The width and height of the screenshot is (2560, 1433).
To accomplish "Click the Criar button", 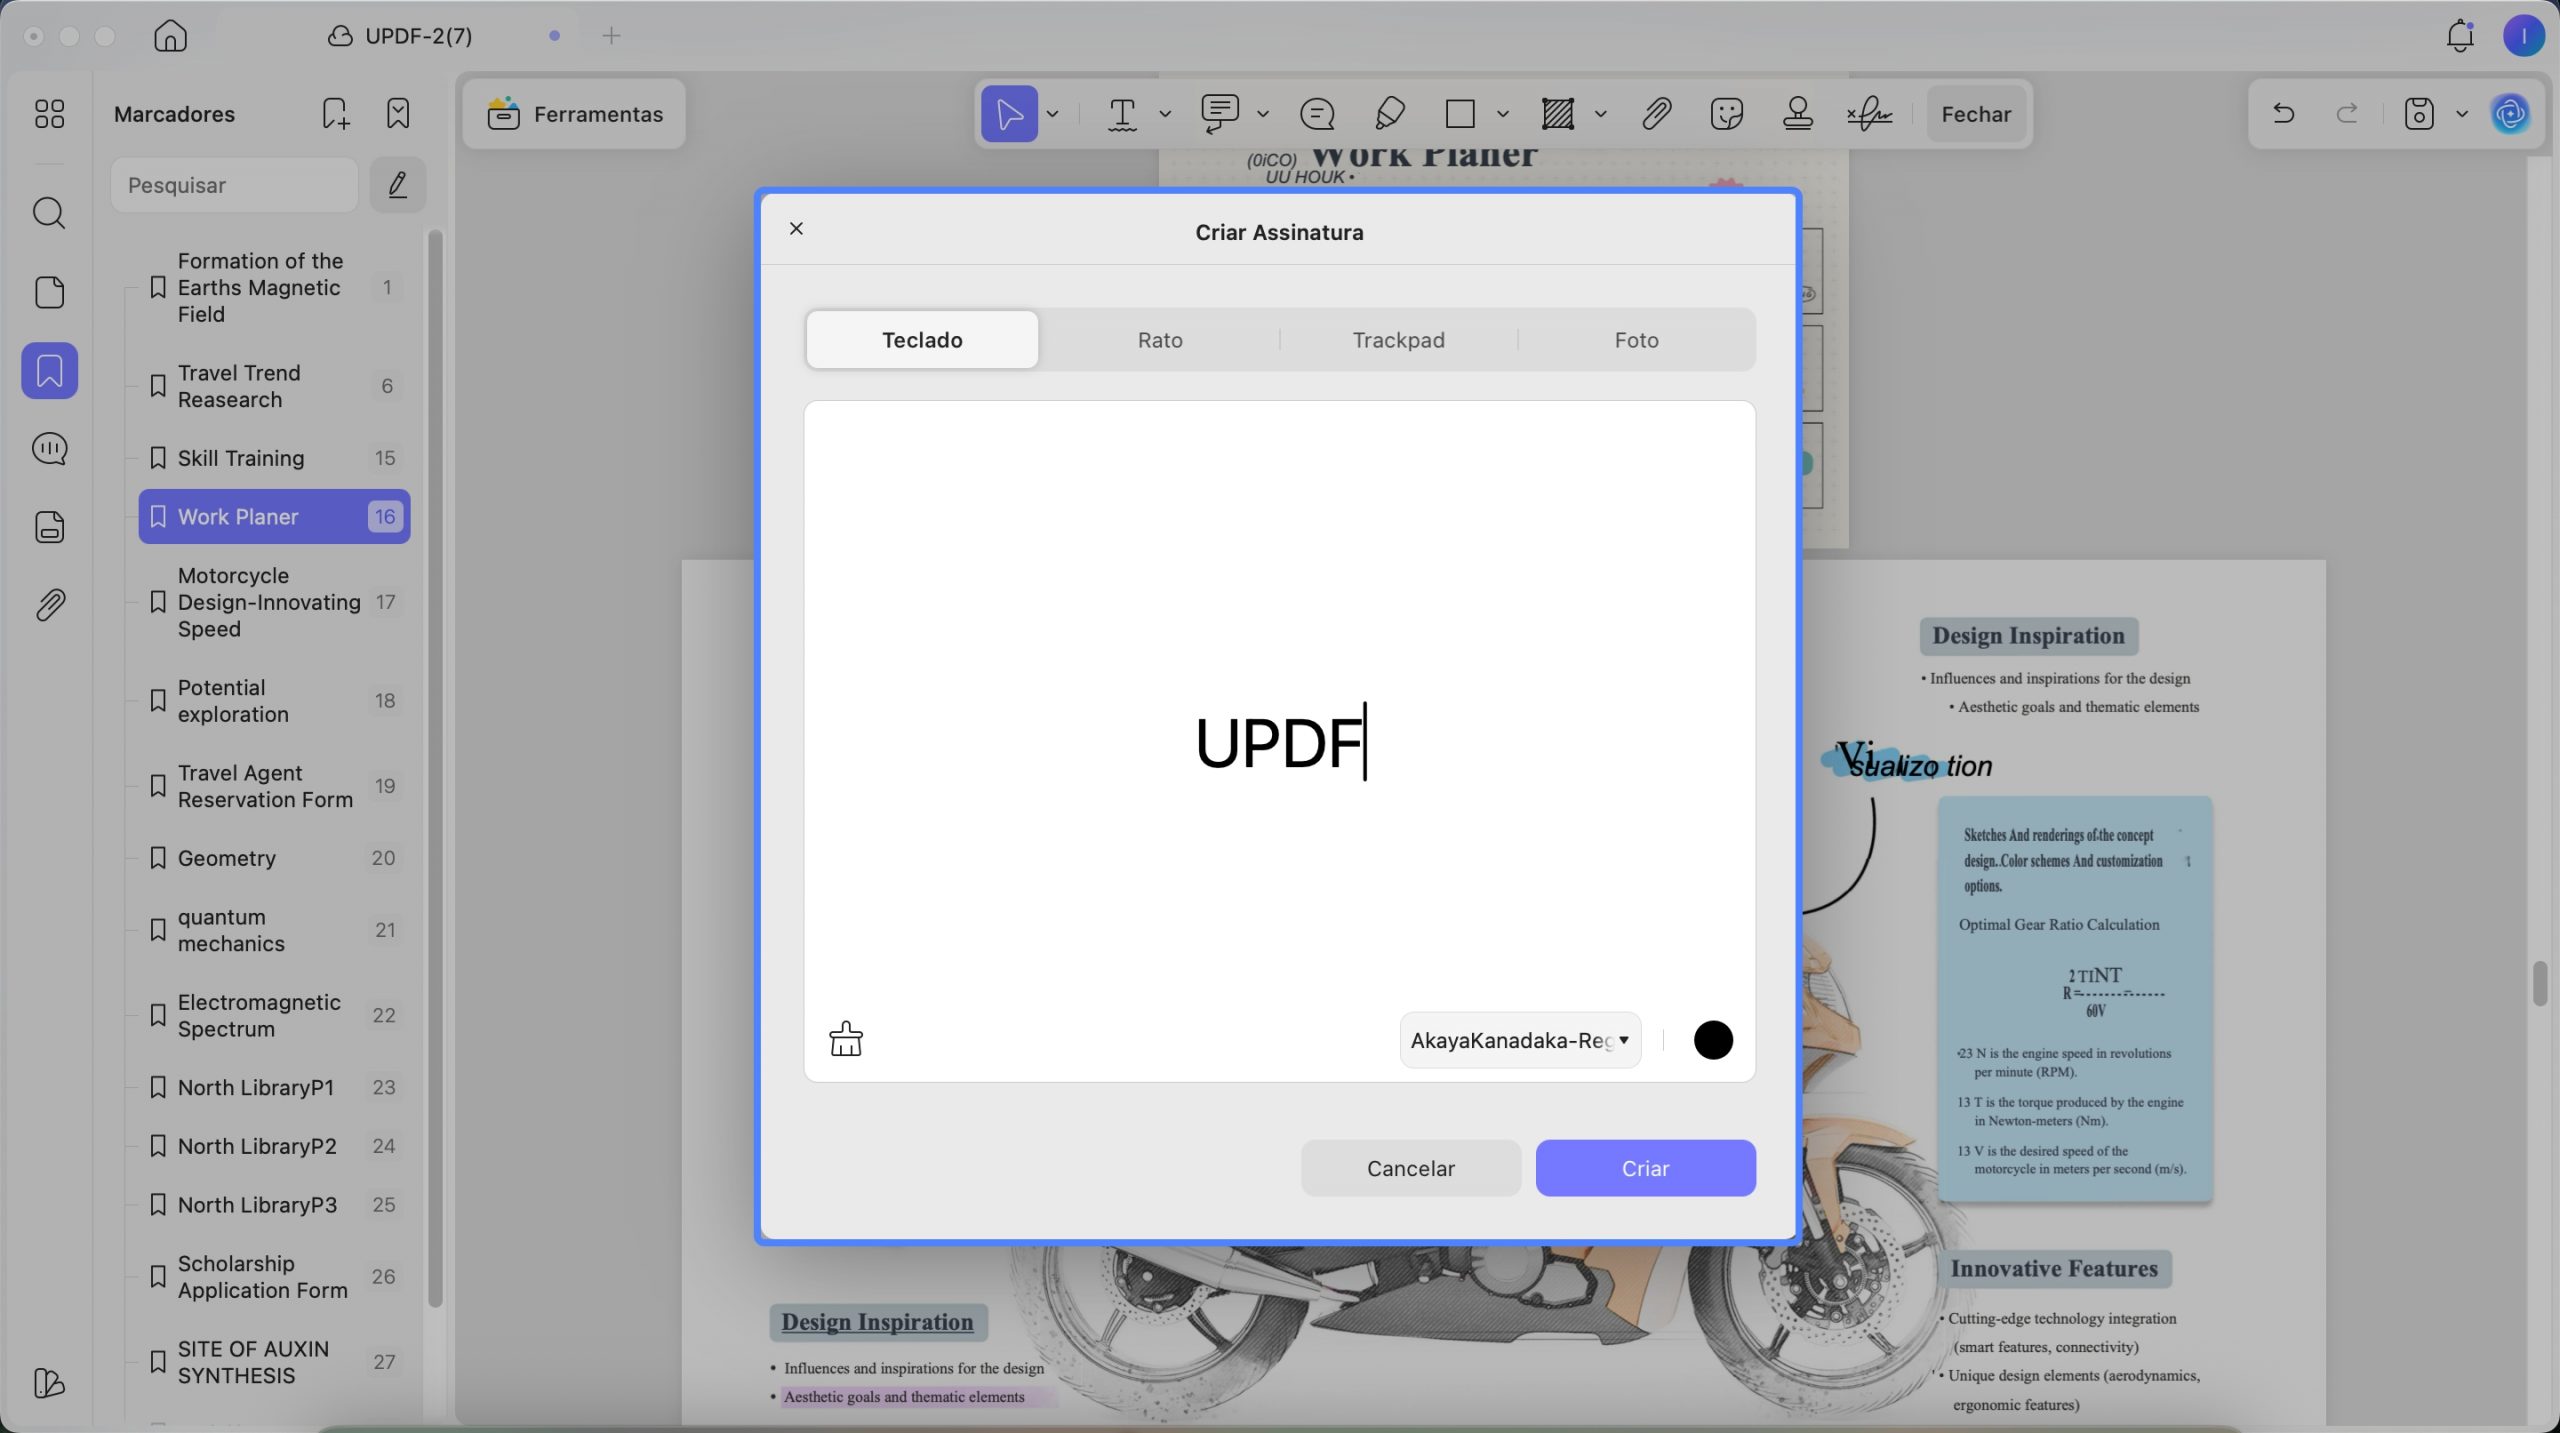I will click(1645, 1168).
